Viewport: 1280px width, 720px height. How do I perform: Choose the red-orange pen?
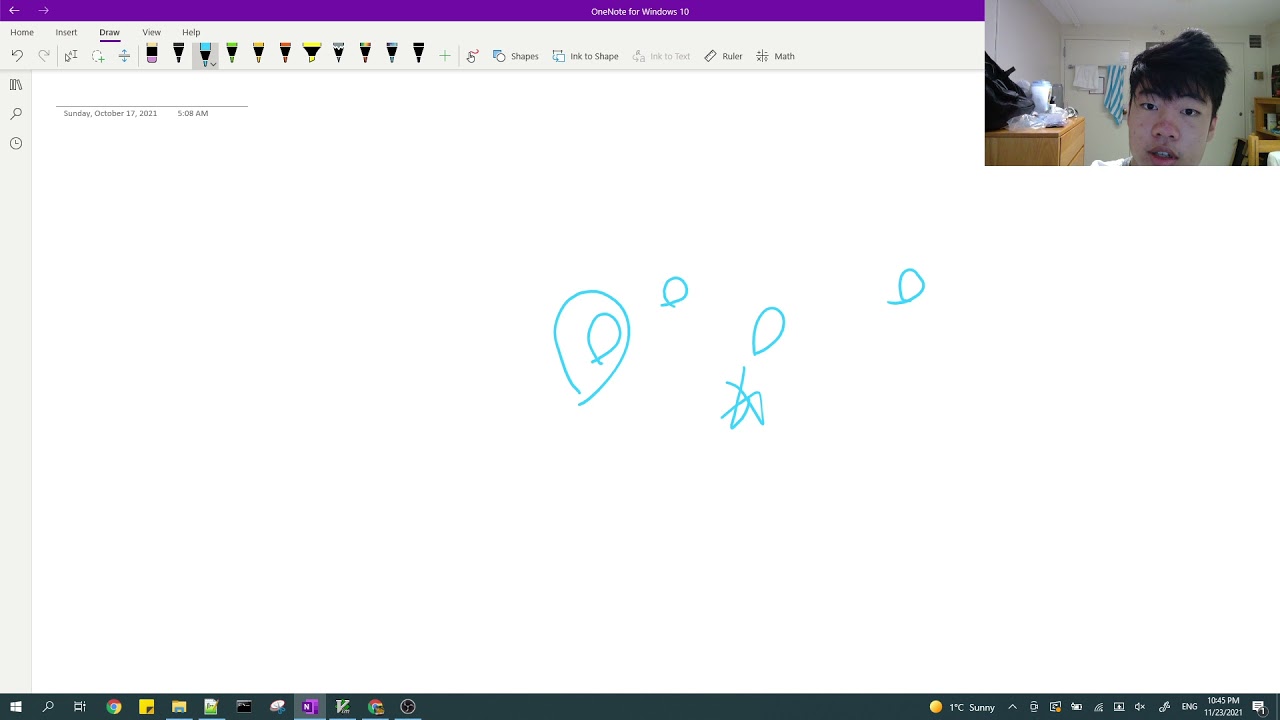(285, 54)
